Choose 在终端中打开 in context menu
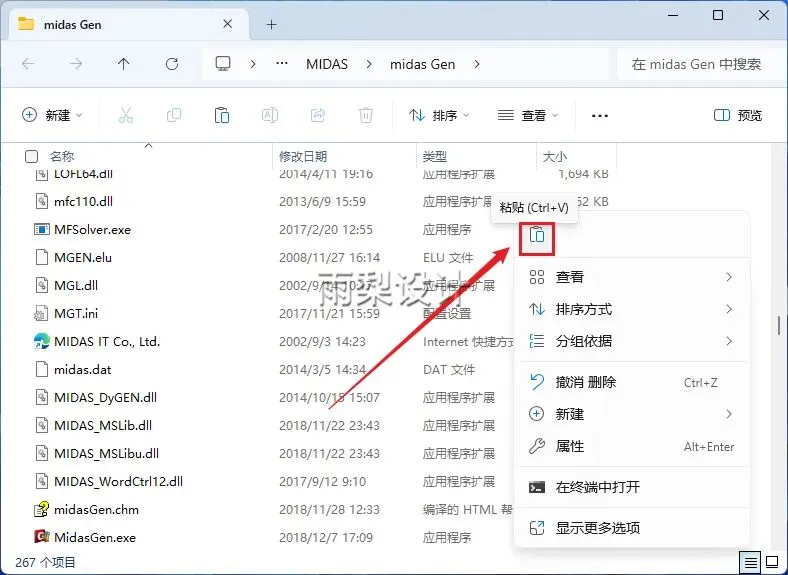The image size is (788, 575). click(x=632, y=487)
